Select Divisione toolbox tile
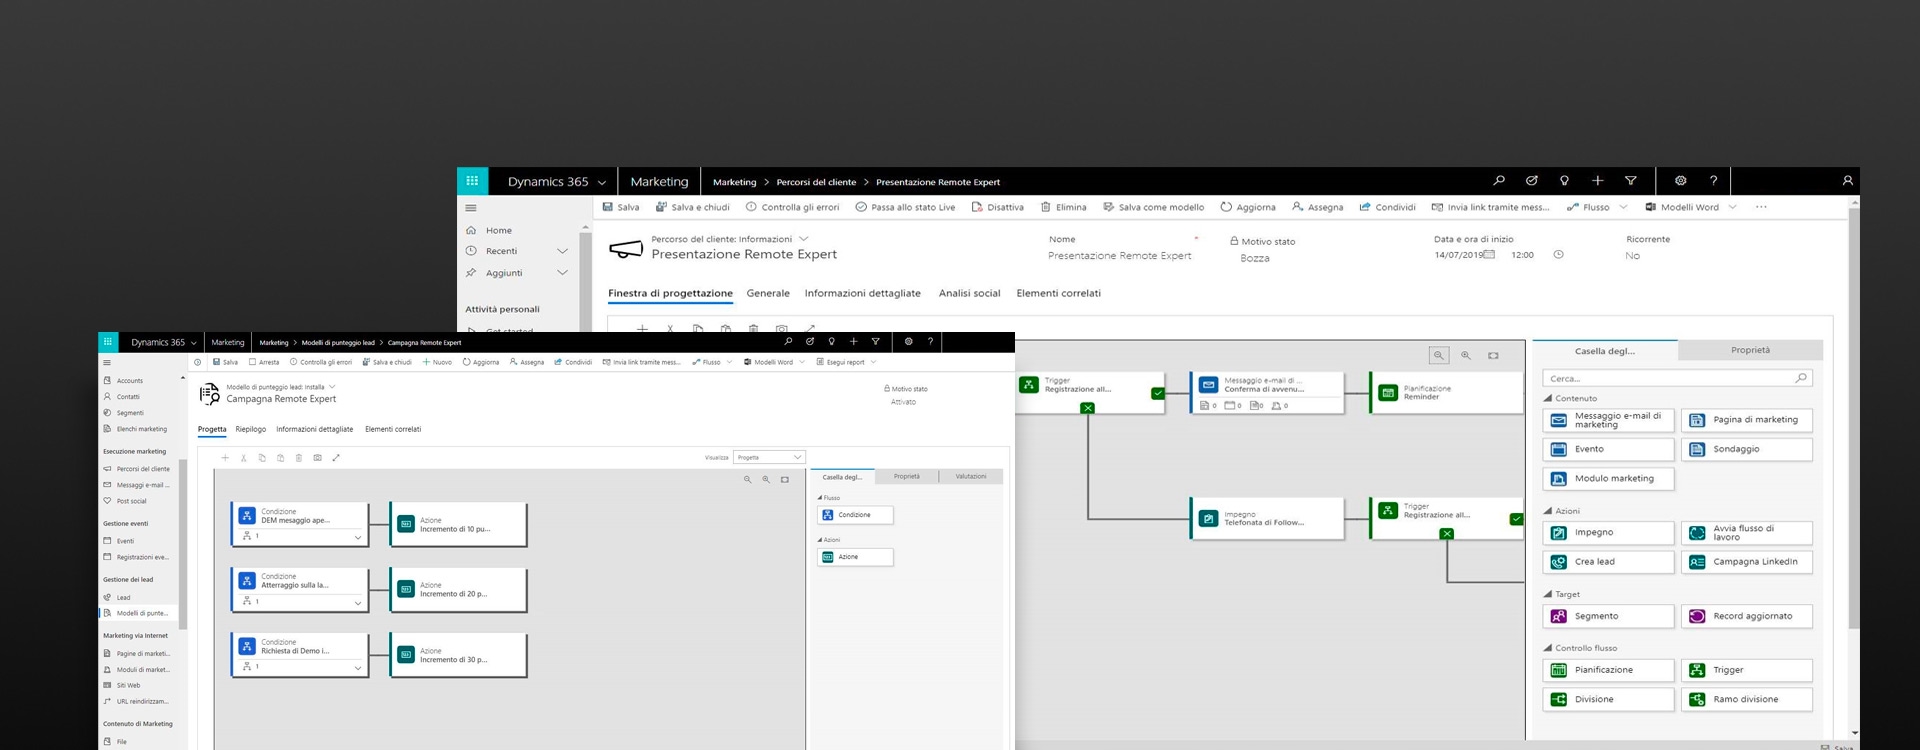The image size is (1920, 750). tap(1608, 699)
